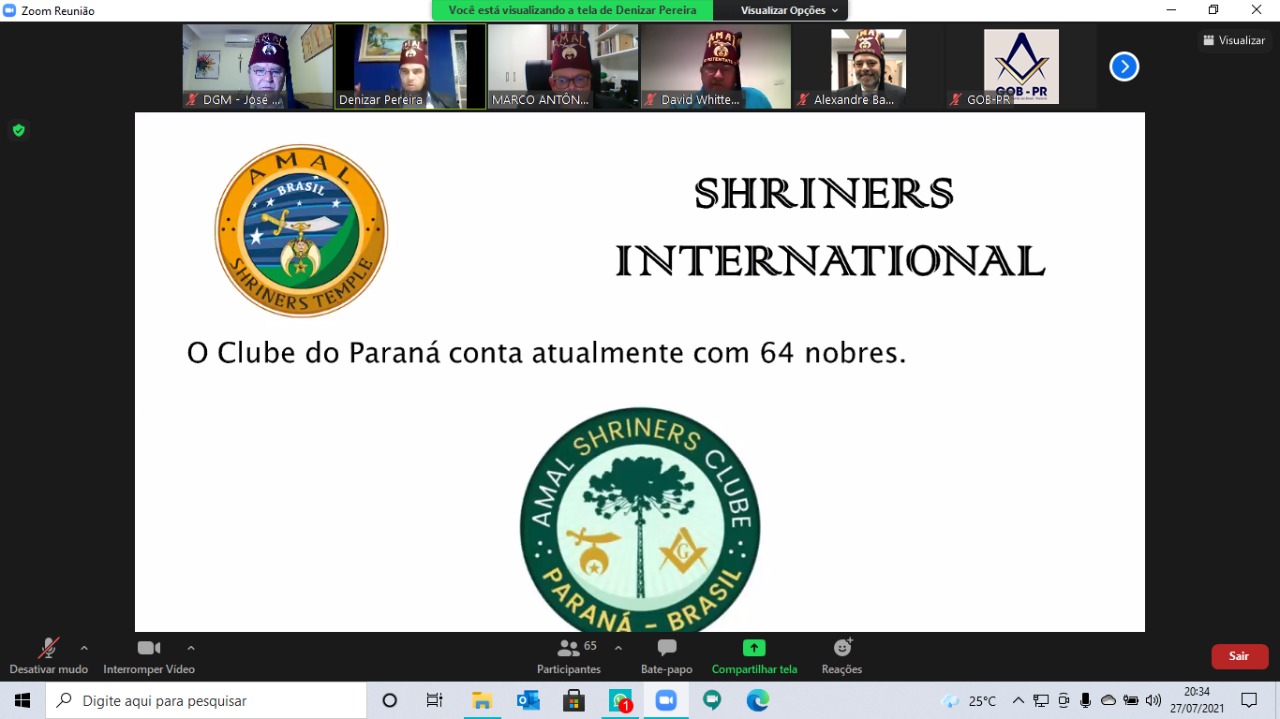Click the red Sair button
This screenshot has width=1280, height=719.
(1239, 656)
